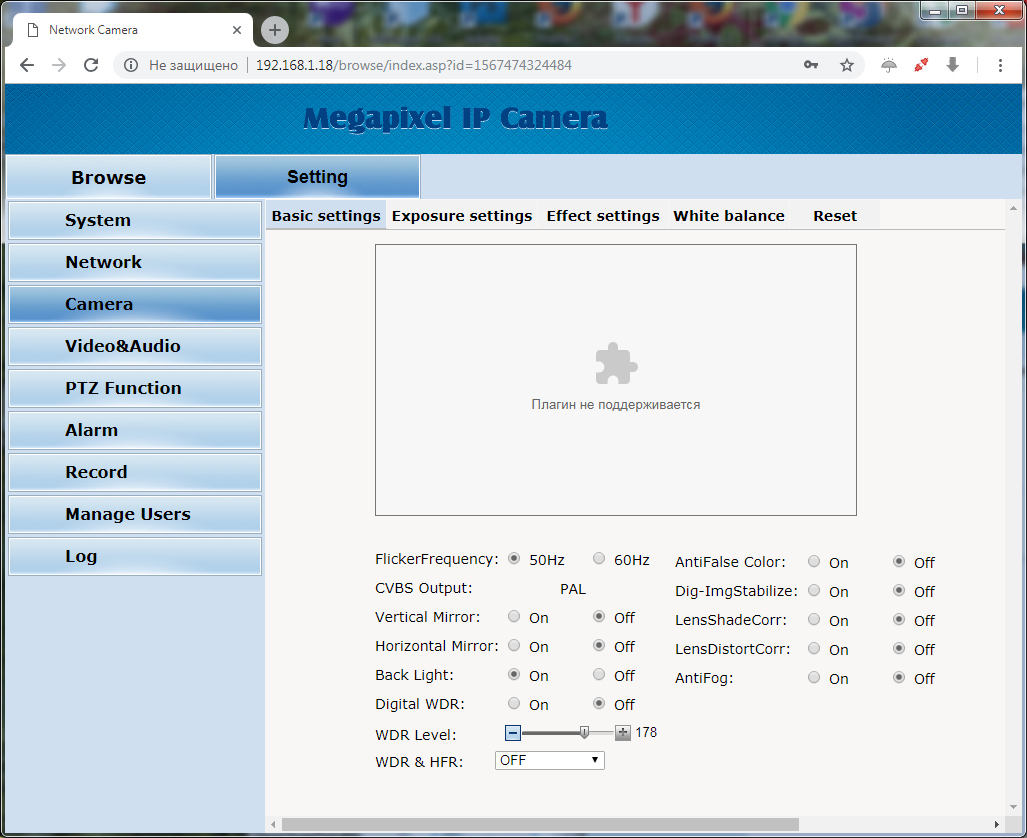Turn AntiFog on
The height and width of the screenshot is (838, 1027).
814,678
